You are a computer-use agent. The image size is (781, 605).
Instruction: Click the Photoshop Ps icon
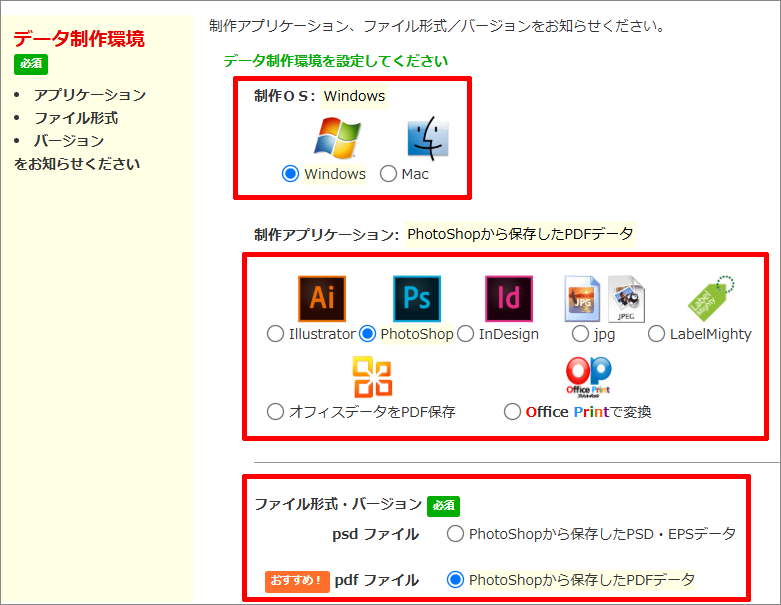tap(417, 298)
